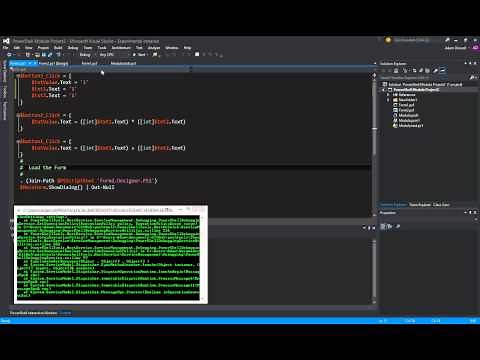Open the Analyze menu

tap(154, 48)
